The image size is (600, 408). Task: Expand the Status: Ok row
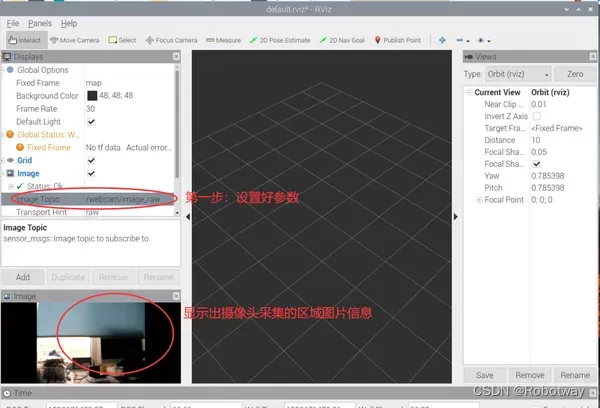click(x=11, y=186)
